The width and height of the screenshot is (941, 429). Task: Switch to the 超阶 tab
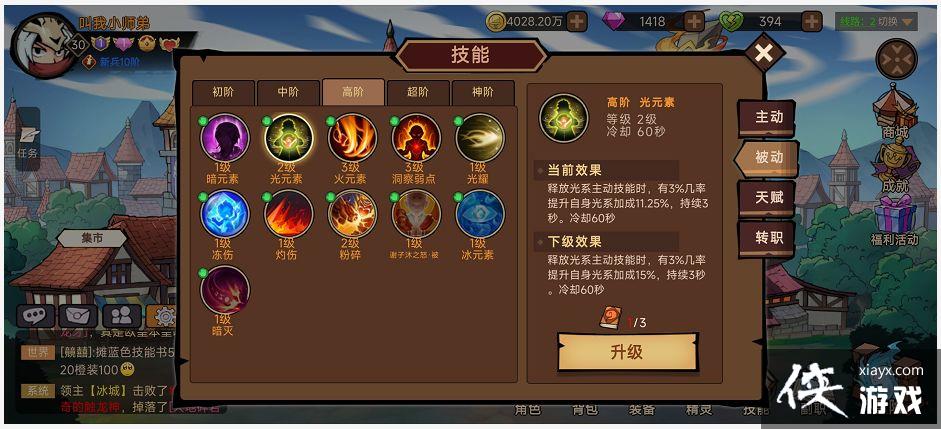(x=418, y=93)
